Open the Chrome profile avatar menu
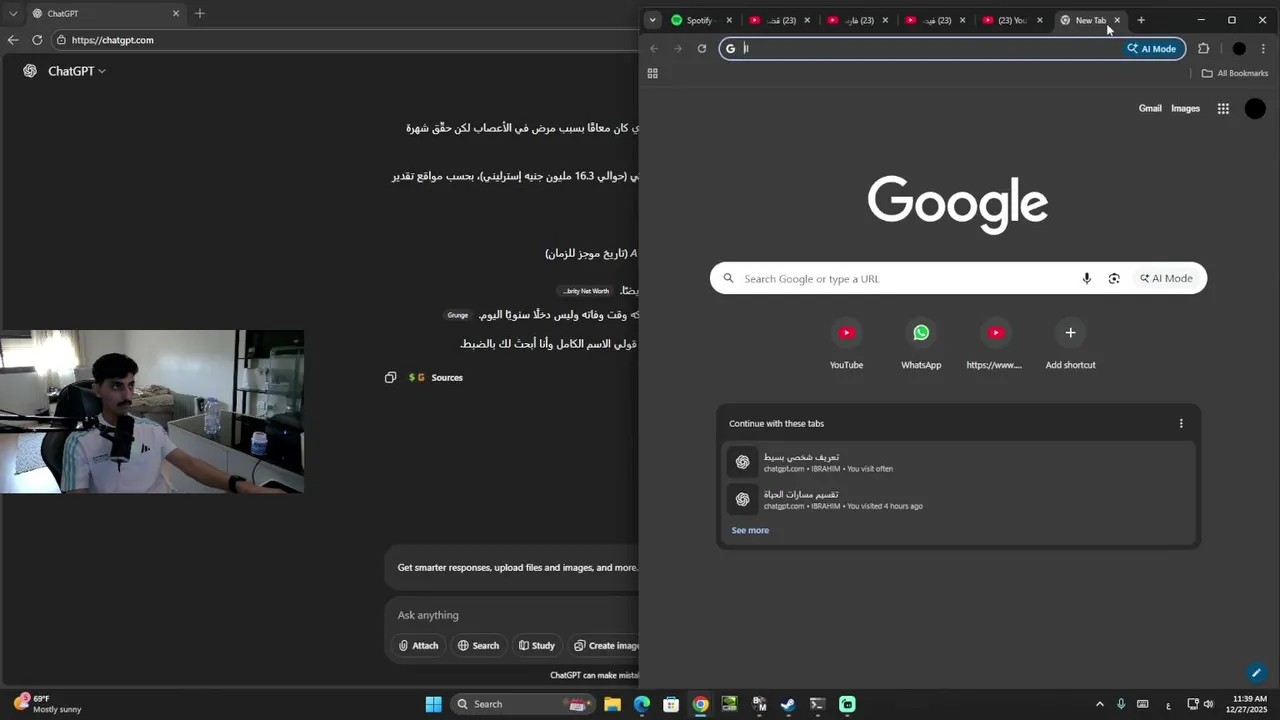This screenshot has height=720, width=1280. coord(1239,48)
